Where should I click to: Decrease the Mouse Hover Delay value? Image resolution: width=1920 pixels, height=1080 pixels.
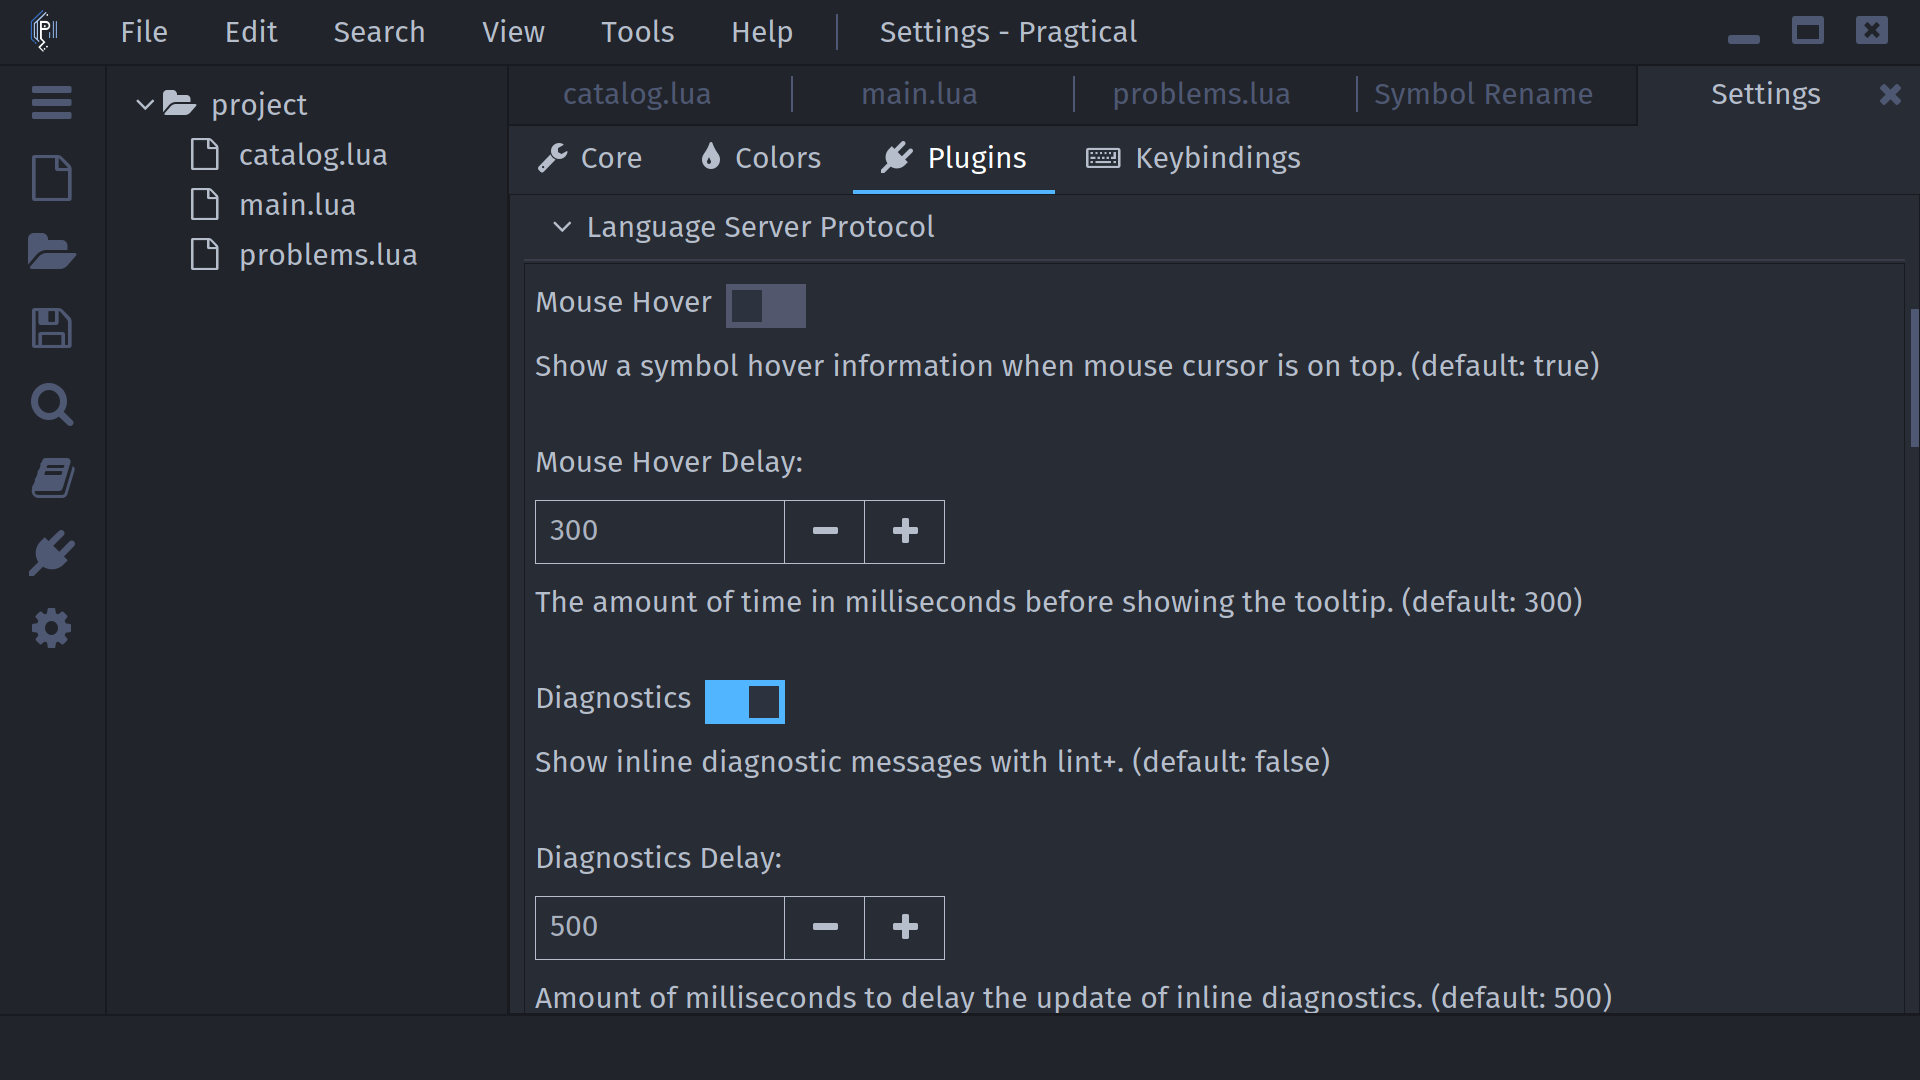[825, 532]
